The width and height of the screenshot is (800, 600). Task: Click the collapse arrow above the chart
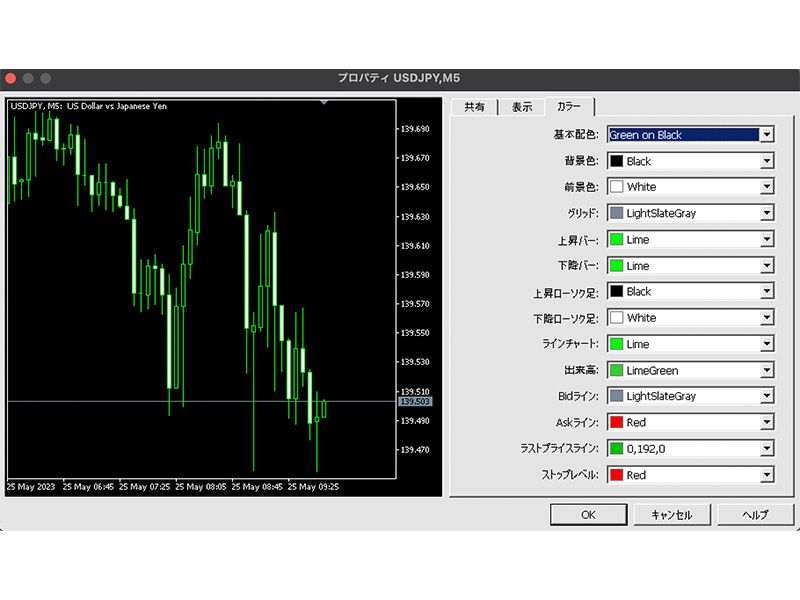pos(323,101)
